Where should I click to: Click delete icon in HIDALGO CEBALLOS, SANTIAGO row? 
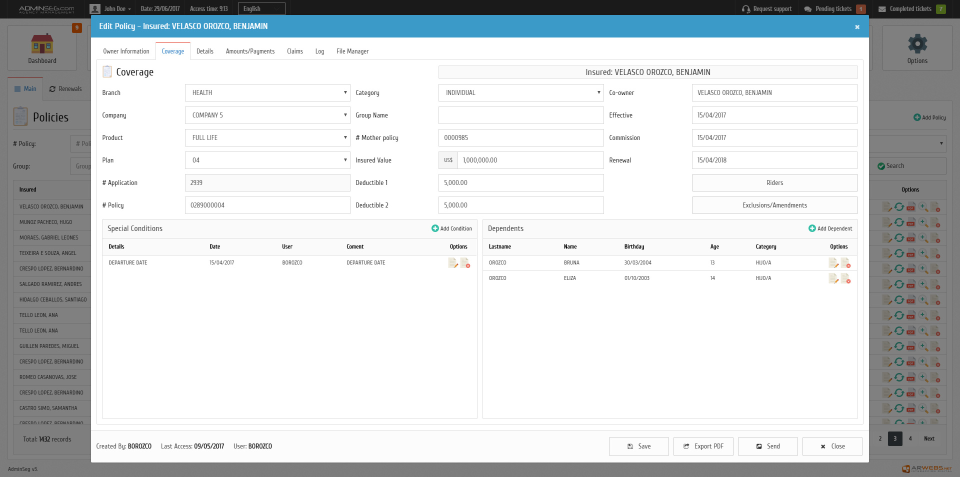coord(936,299)
